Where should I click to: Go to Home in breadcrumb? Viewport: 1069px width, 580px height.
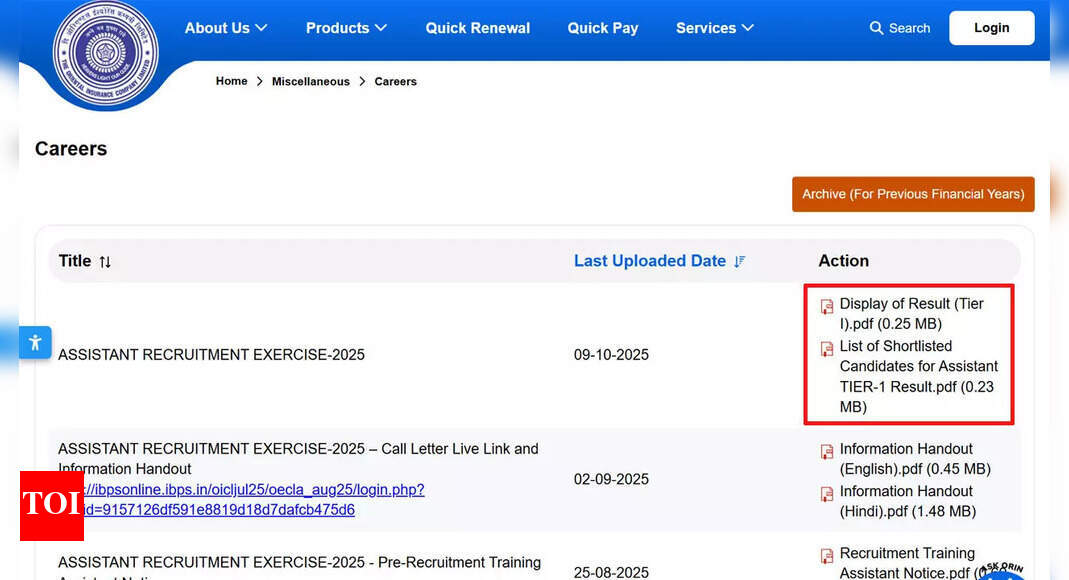click(x=231, y=81)
